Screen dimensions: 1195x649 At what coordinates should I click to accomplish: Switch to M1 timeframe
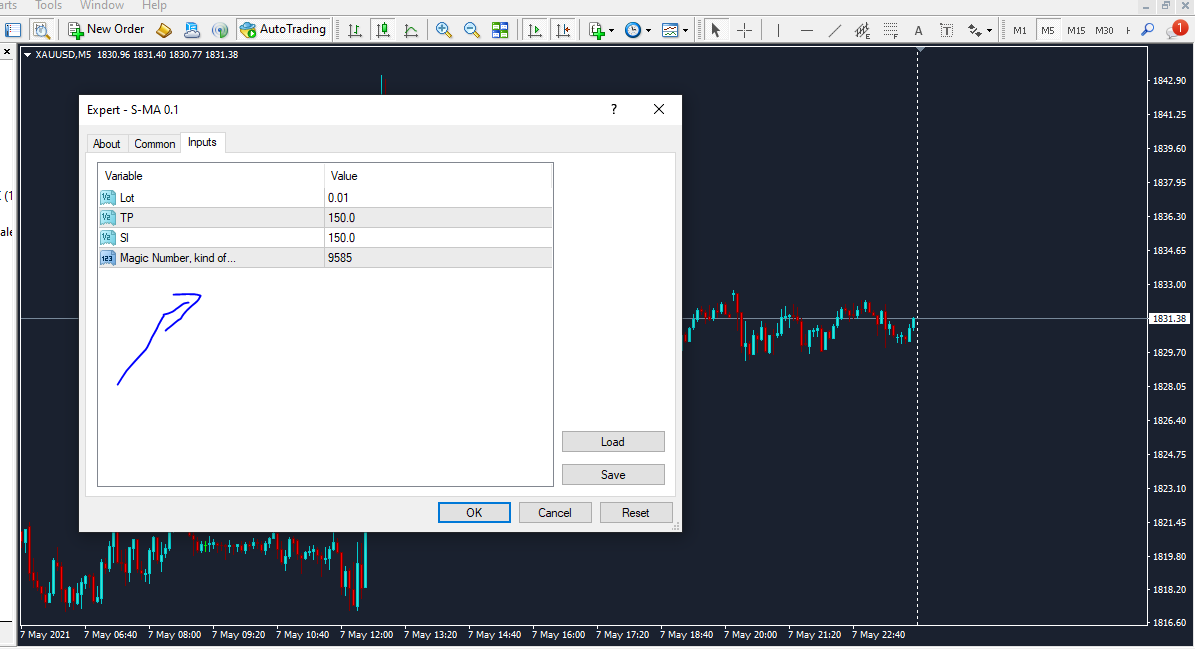(1020, 30)
